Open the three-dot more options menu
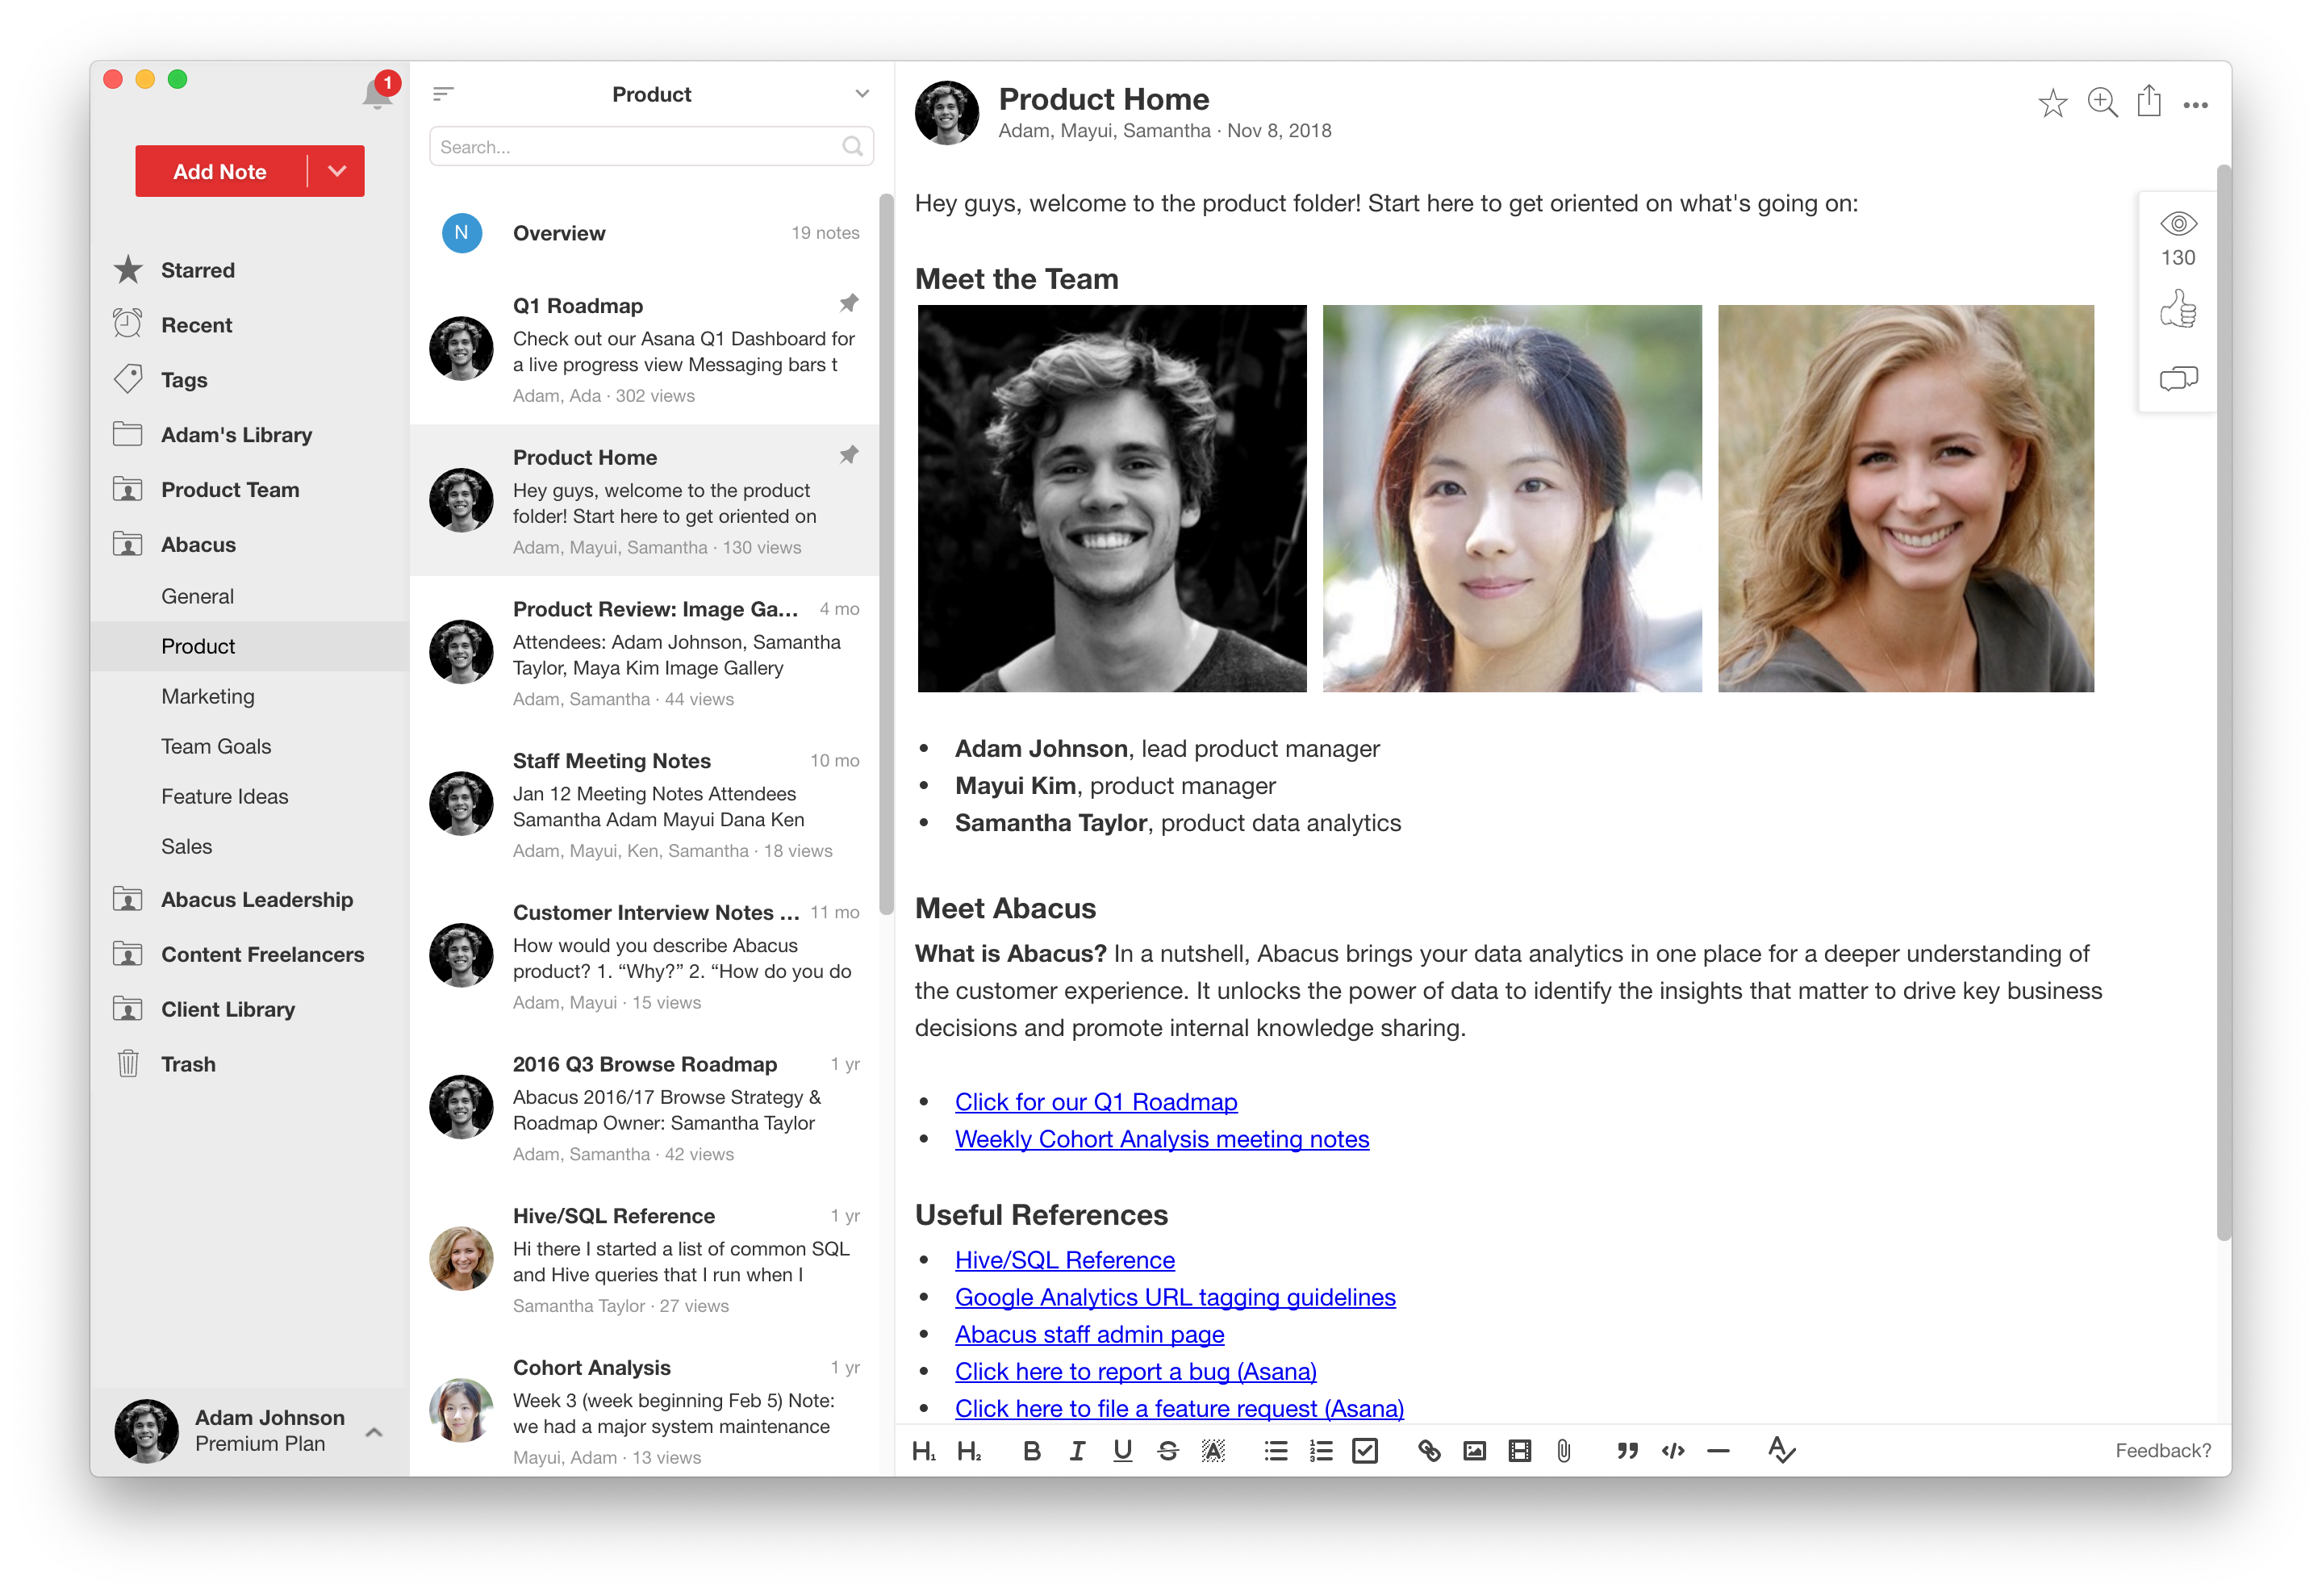 point(2195,105)
